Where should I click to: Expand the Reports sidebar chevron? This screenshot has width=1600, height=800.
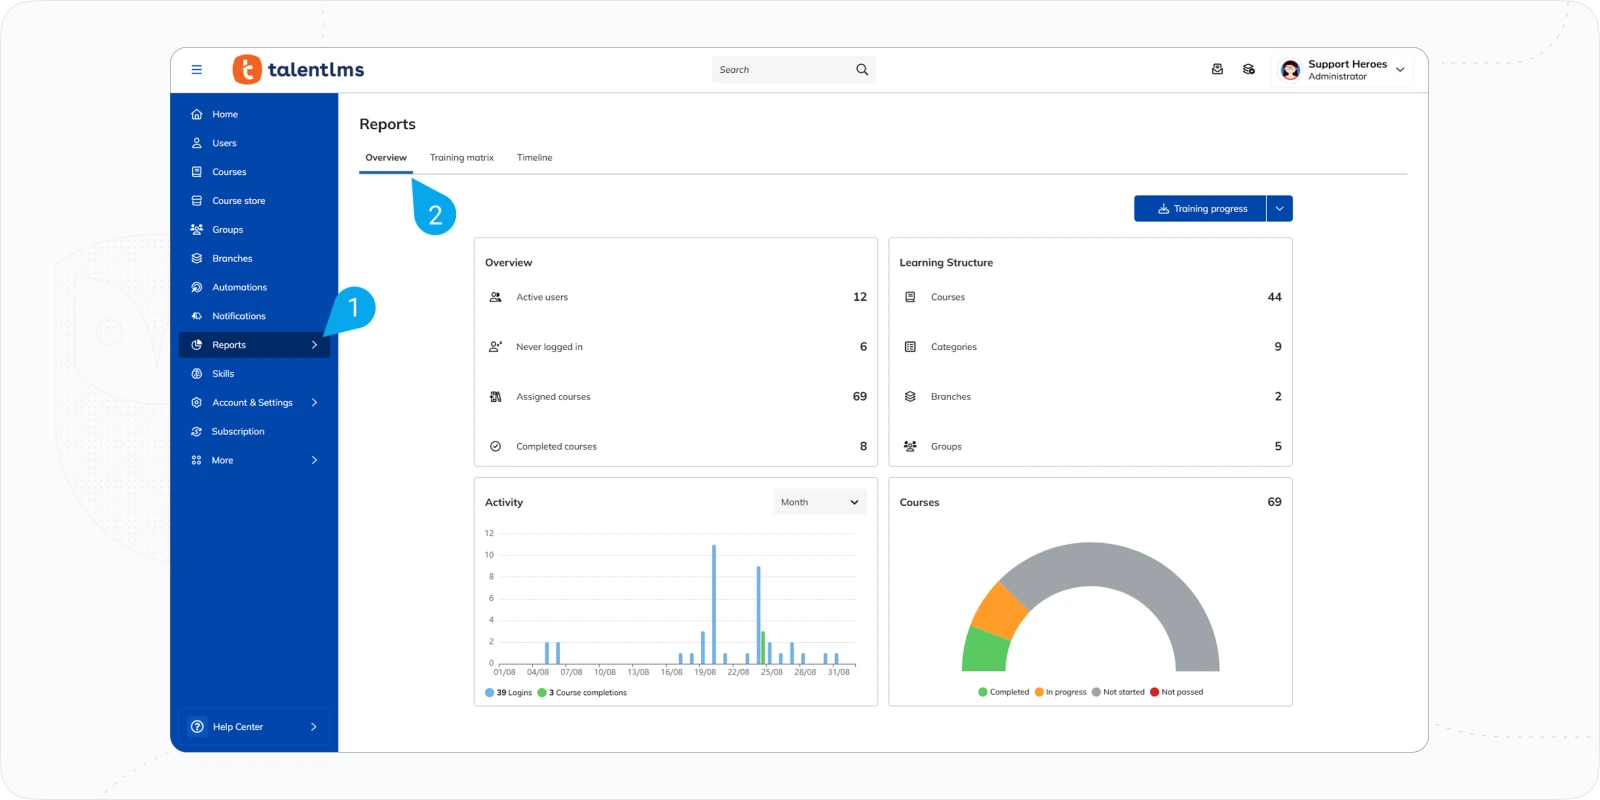click(314, 345)
